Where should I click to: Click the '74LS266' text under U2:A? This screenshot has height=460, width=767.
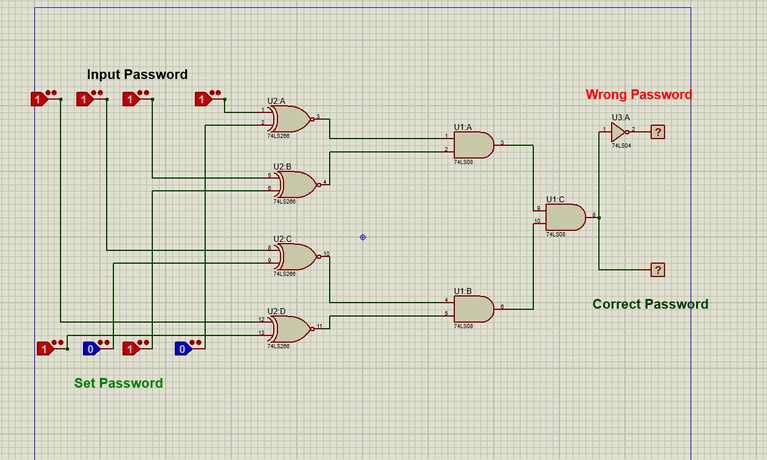click(x=278, y=136)
